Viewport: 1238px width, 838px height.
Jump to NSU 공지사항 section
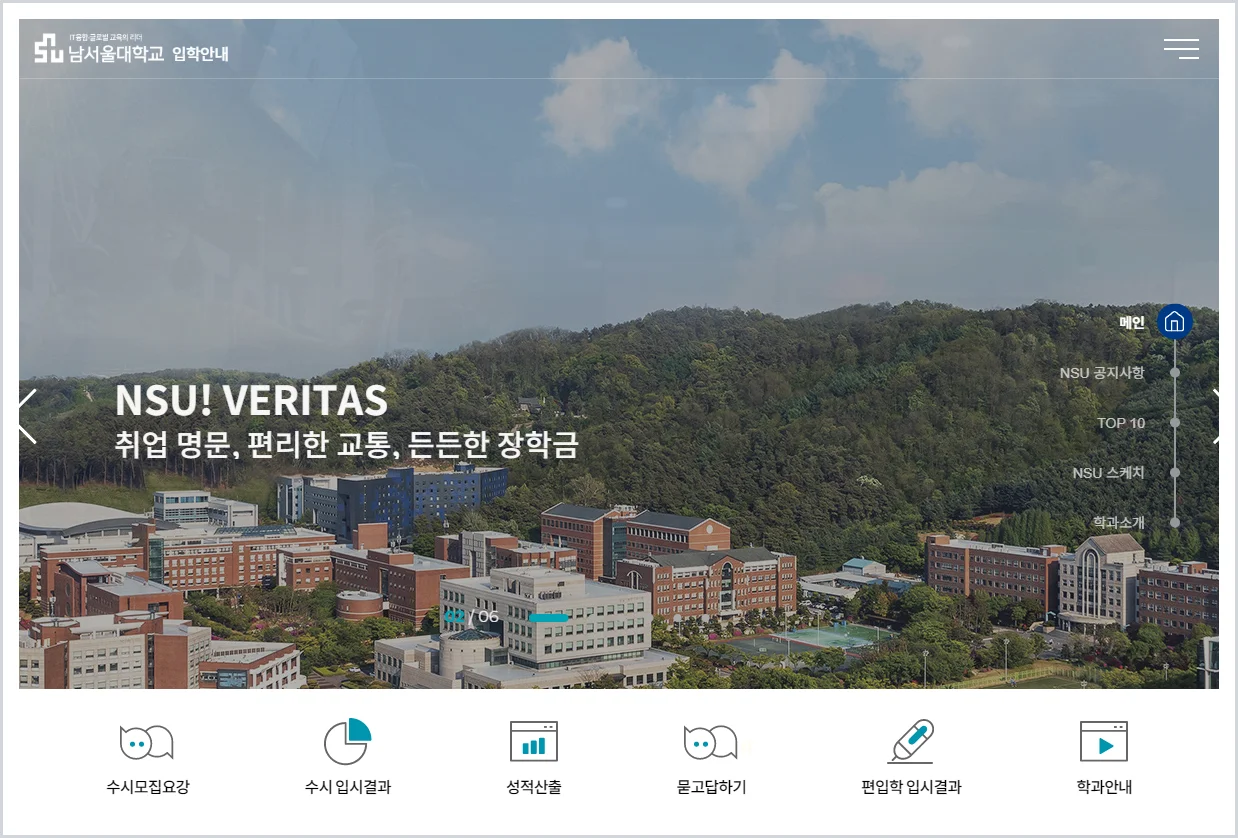pos(1102,373)
